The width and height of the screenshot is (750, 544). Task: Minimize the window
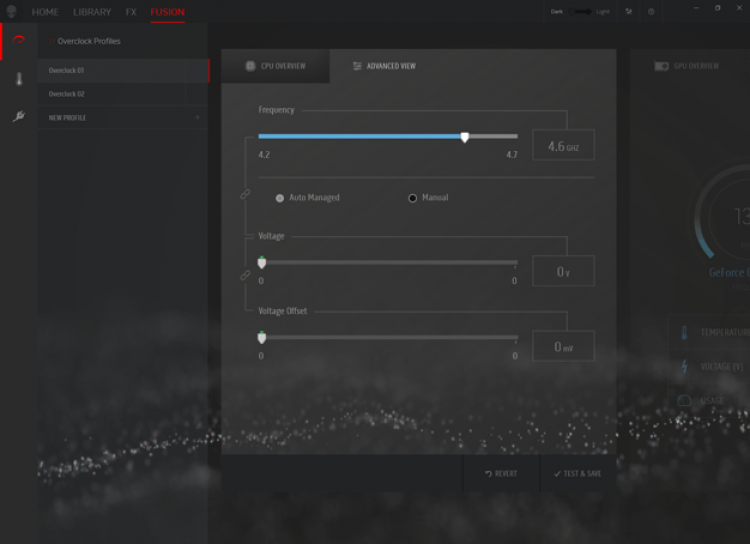tap(696, 8)
